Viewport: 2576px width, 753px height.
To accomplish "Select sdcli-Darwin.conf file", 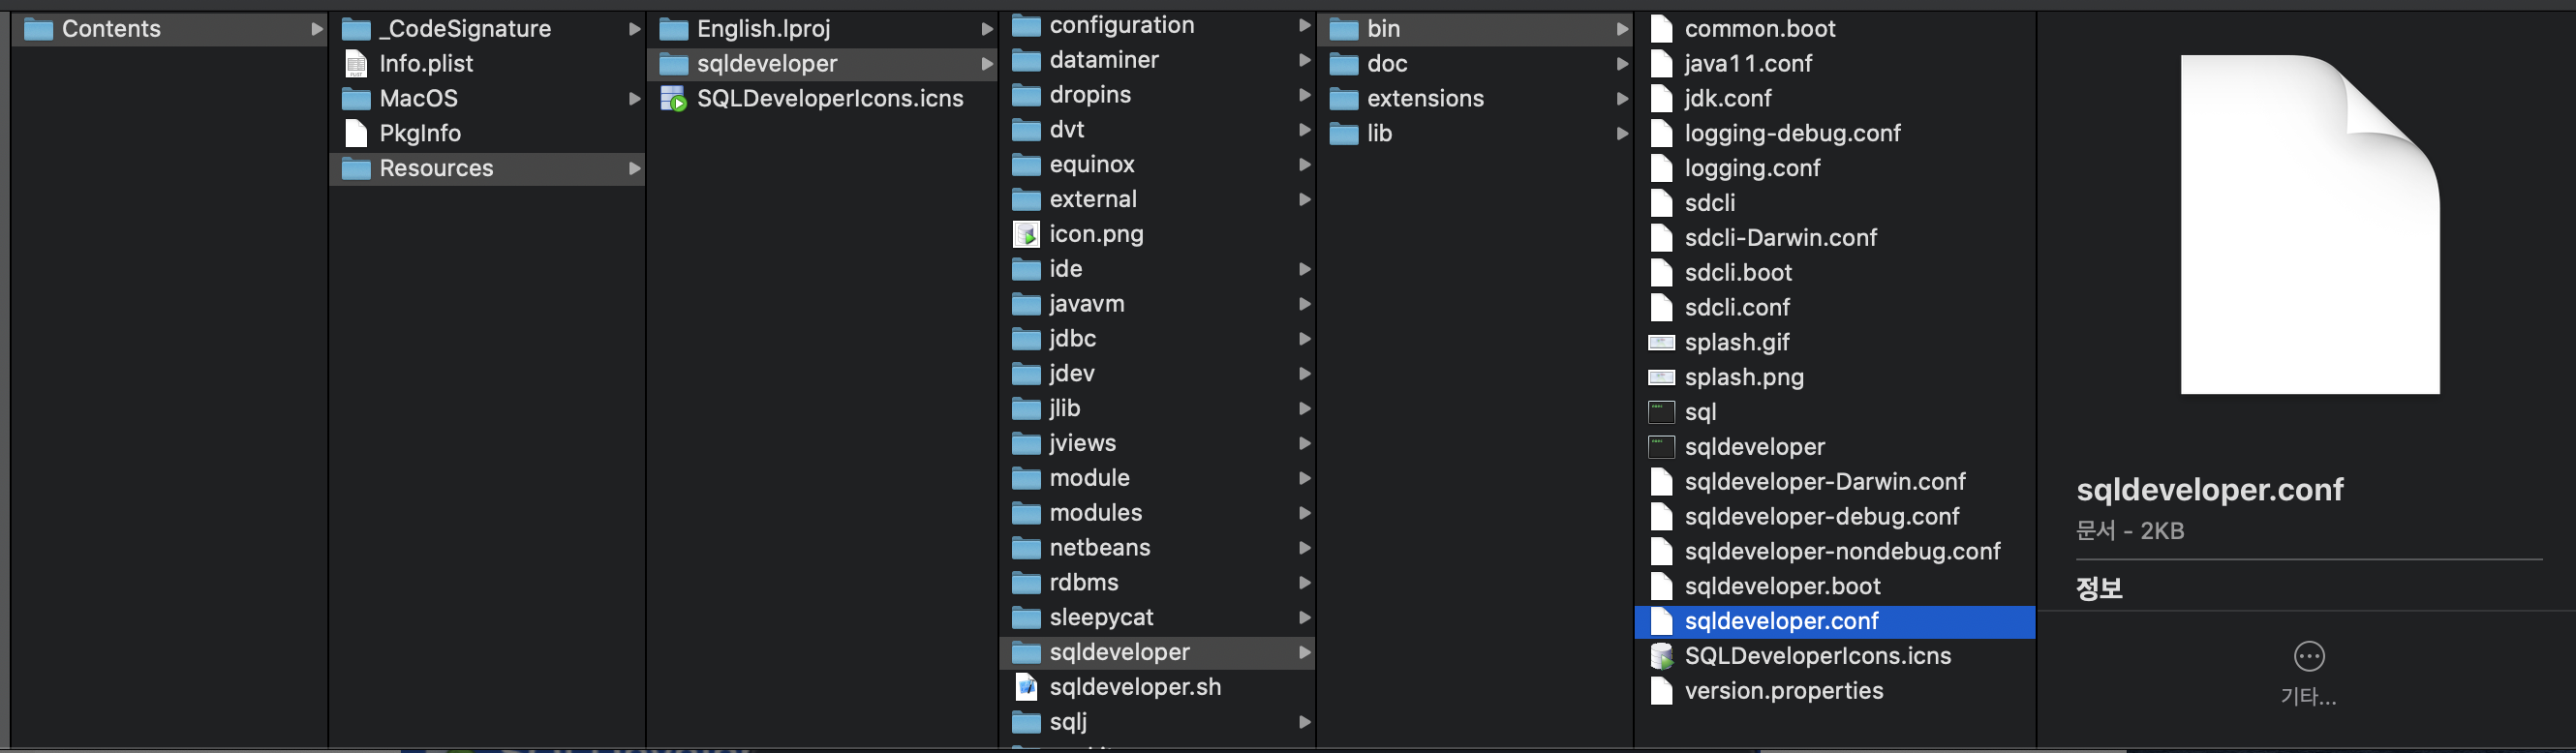I will [1834, 238].
